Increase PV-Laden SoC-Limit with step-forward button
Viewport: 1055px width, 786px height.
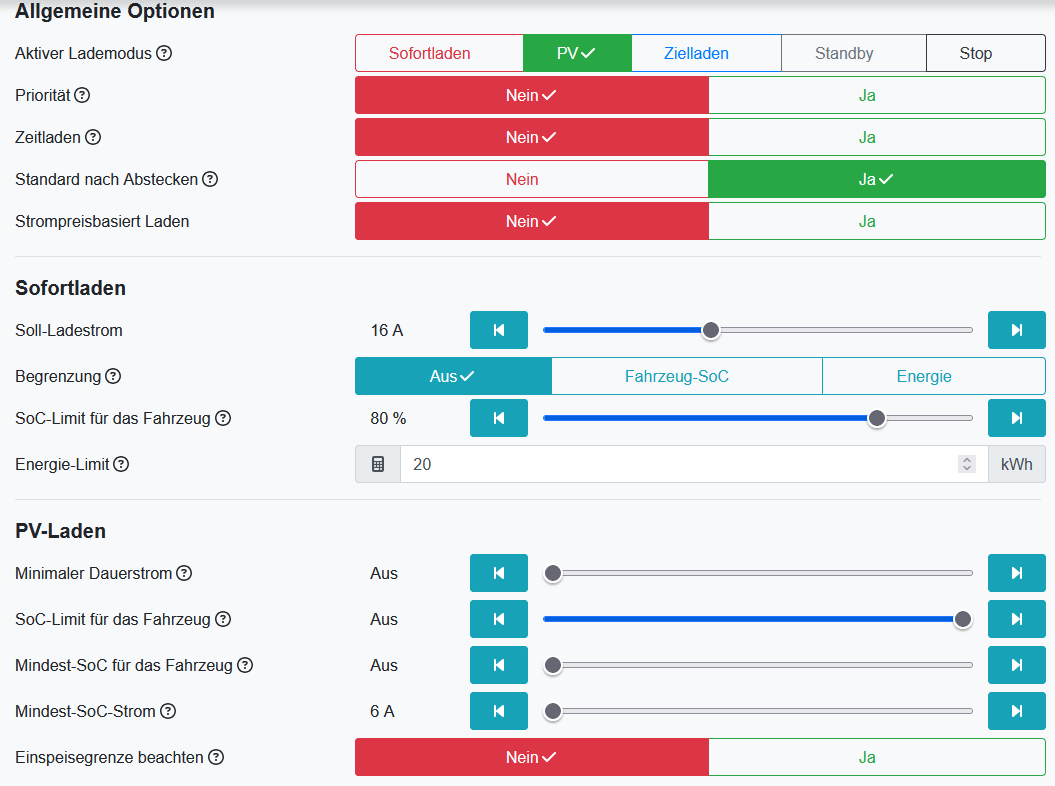[x=1017, y=619]
